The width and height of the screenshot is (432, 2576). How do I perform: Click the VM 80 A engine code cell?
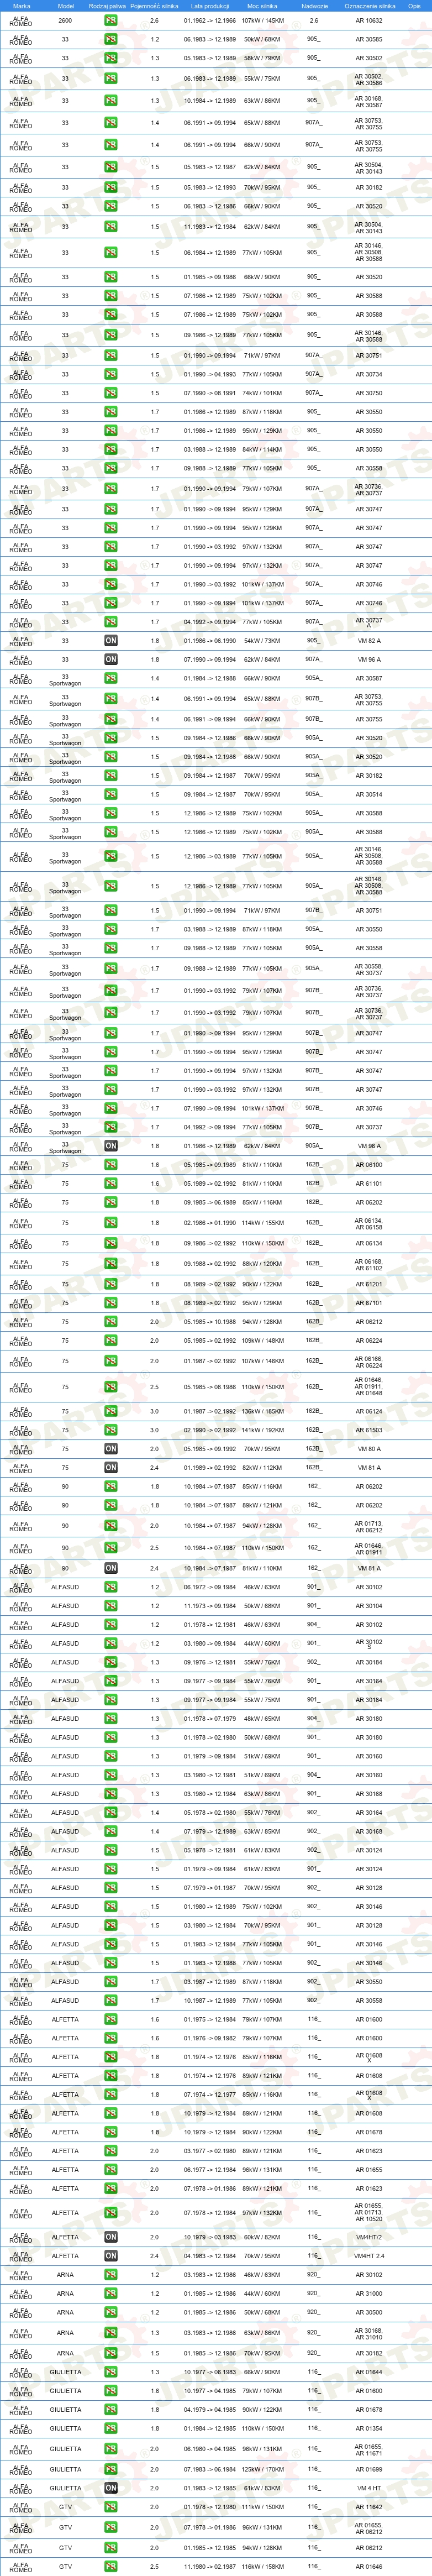tap(368, 1449)
